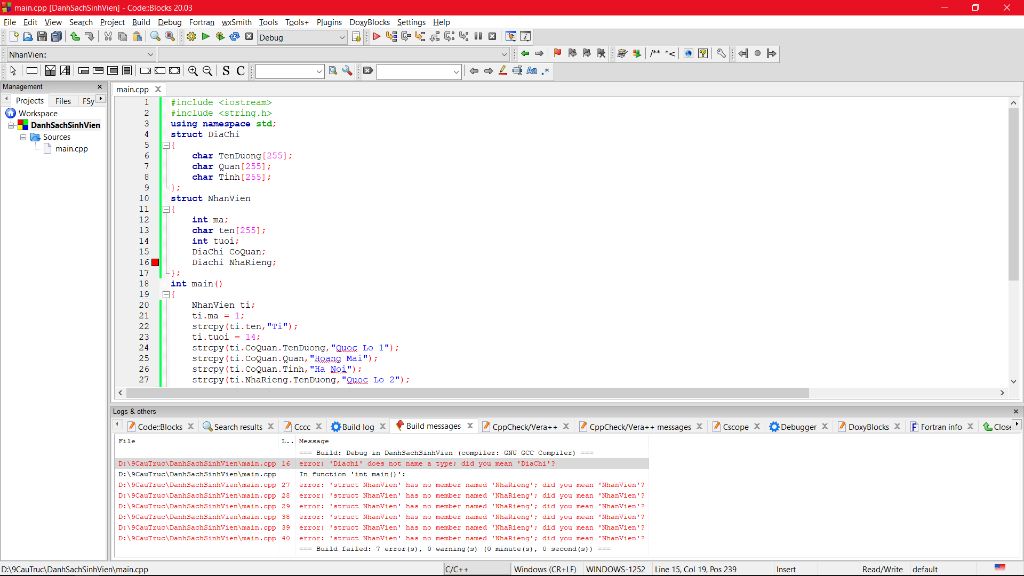This screenshot has height=576, width=1024.
Task: Open the File menu
Action: [10, 22]
